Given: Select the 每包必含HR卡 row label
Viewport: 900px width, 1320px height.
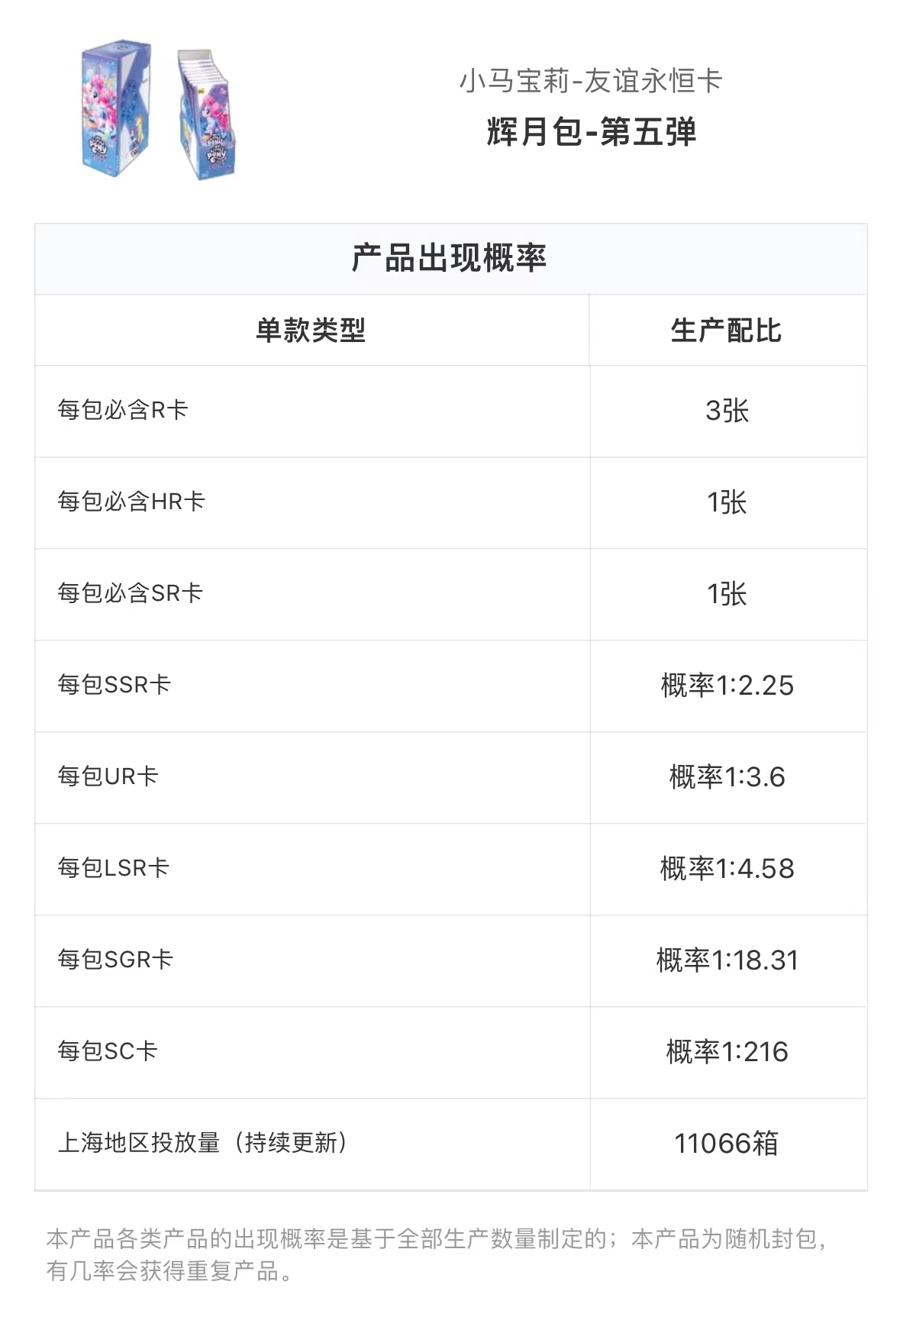Looking at the screenshot, I should pyautogui.click(x=131, y=502).
